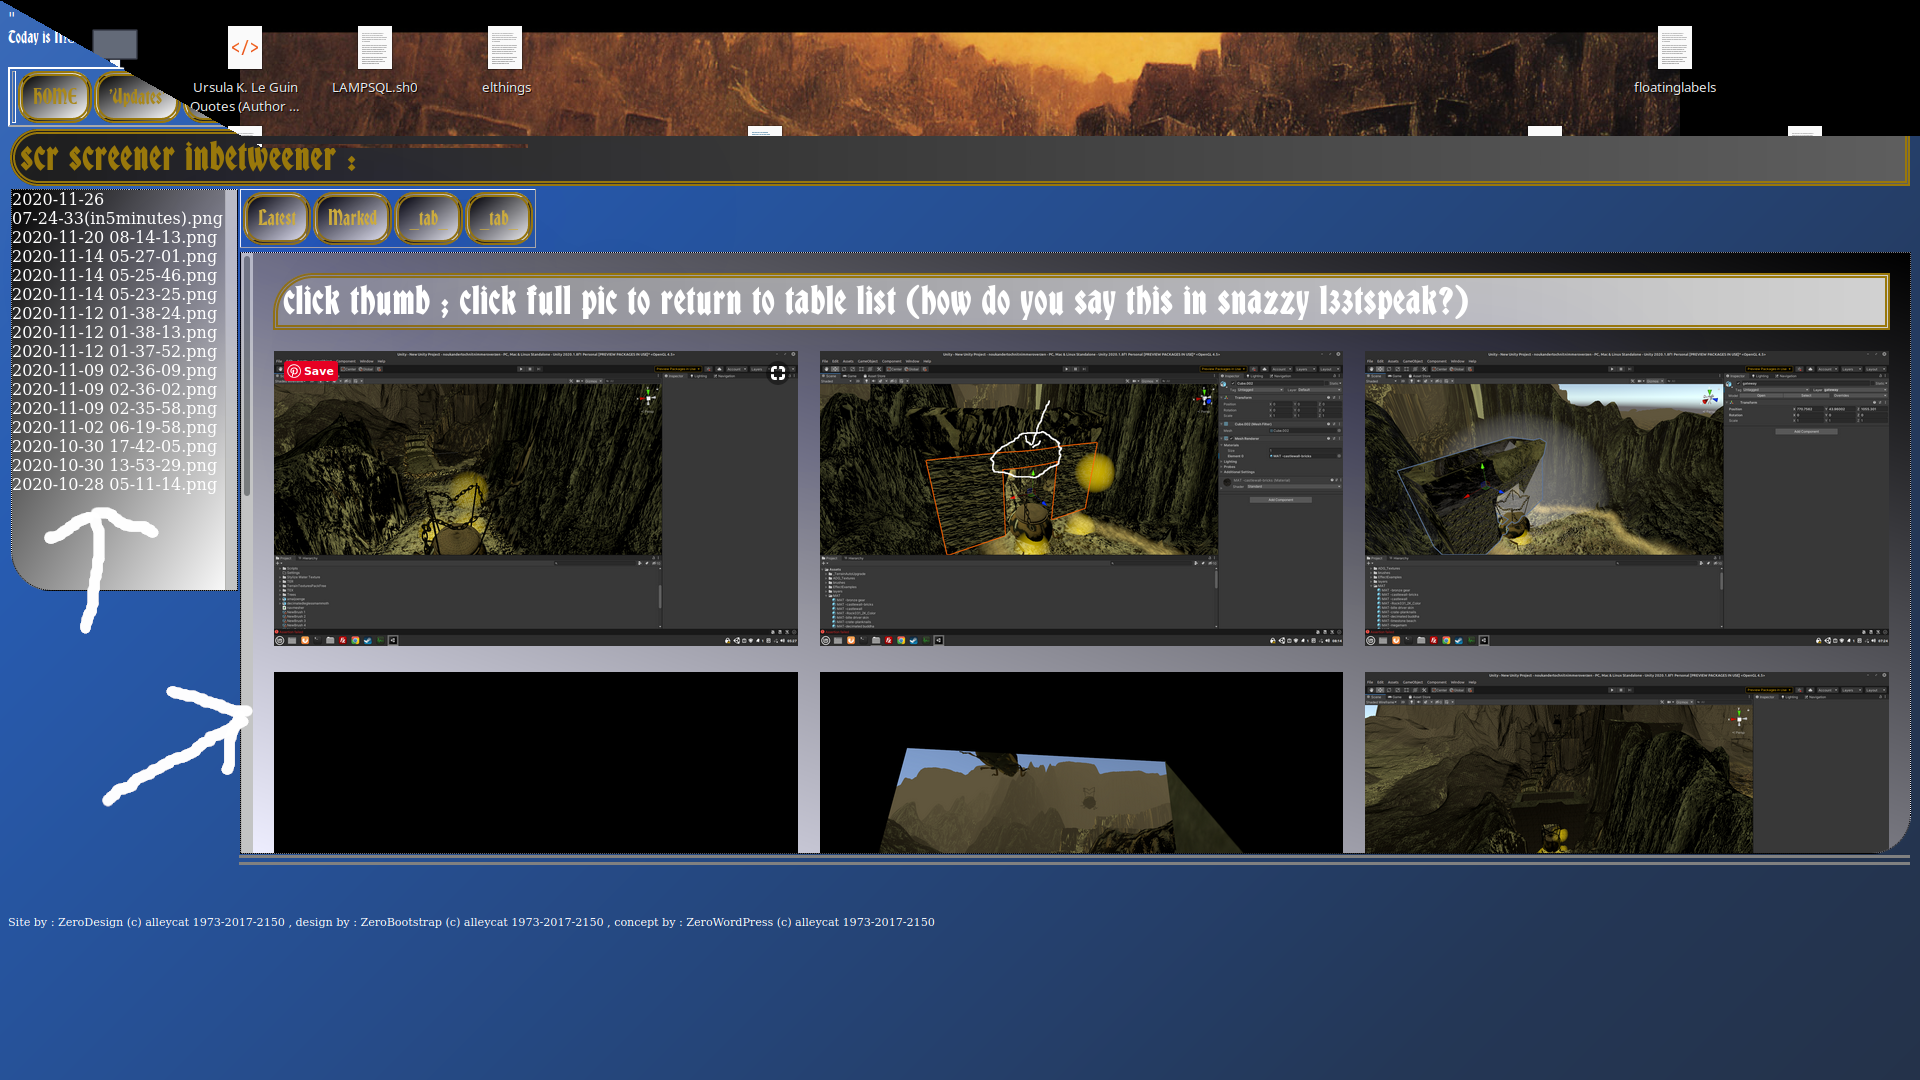Open the third thumbnail showing waterfall scene
This screenshot has width=1920, height=1080.
click(x=1626, y=497)
